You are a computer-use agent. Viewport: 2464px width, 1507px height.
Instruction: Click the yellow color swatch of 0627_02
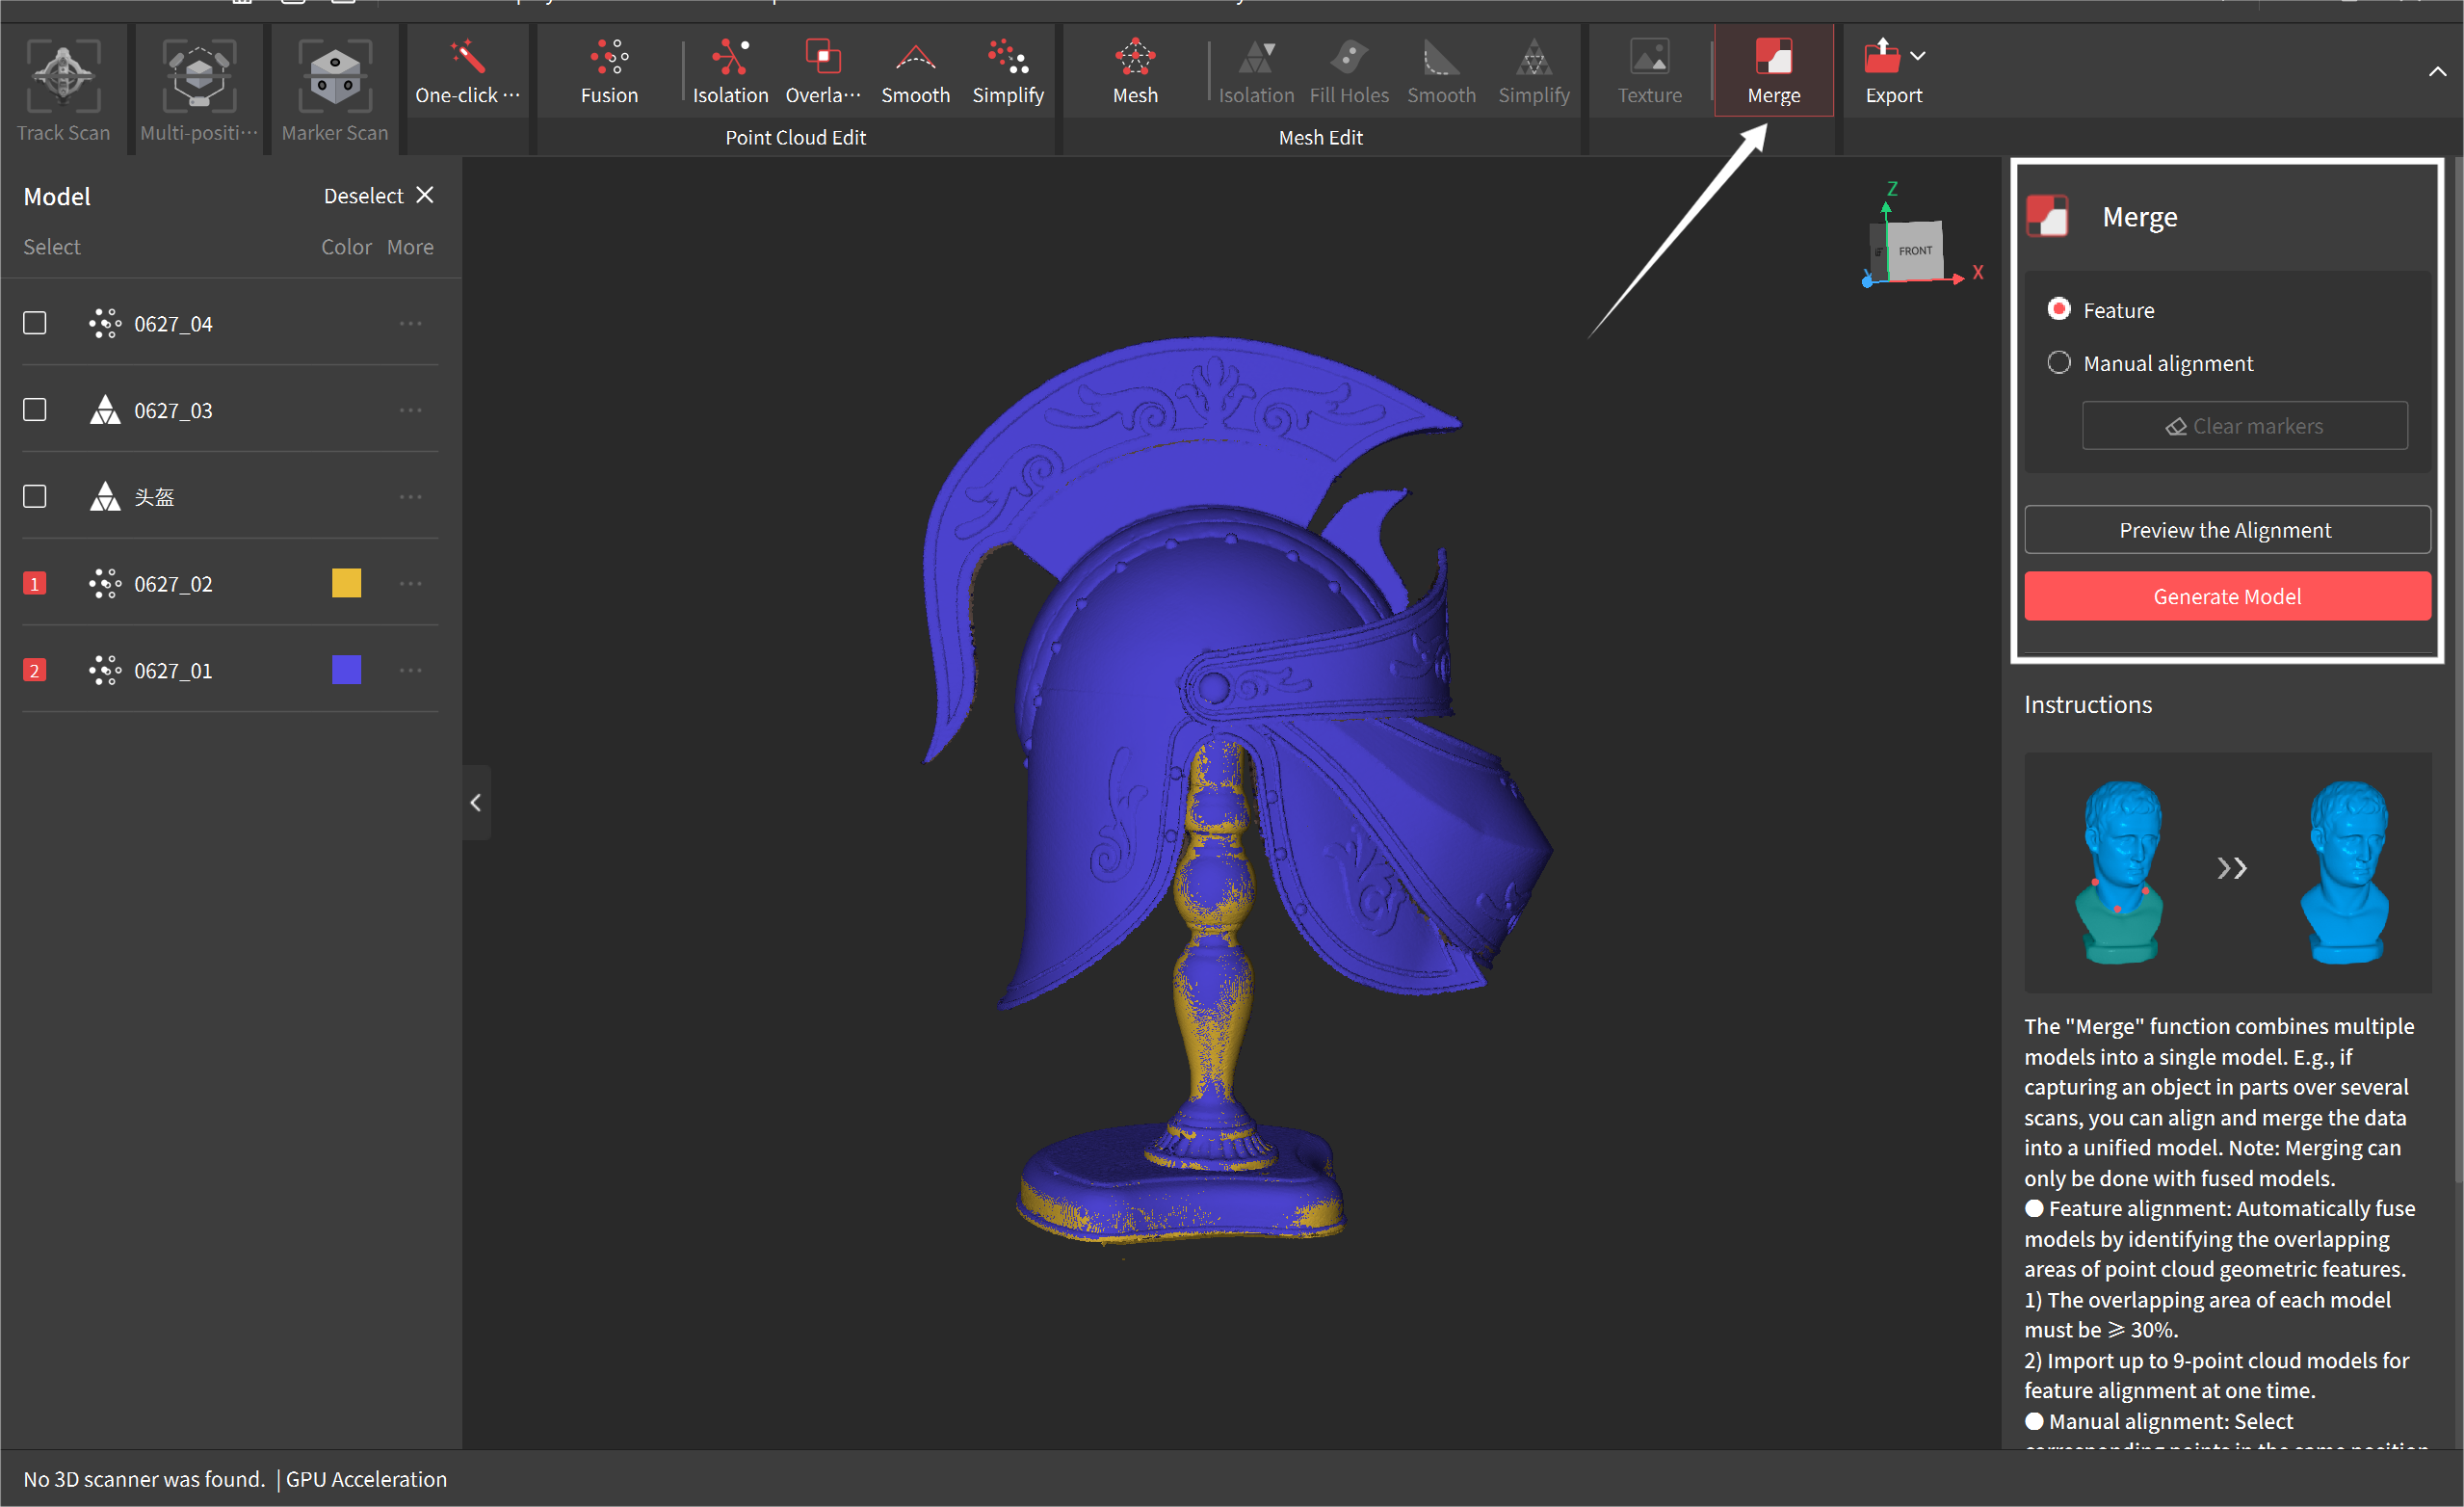point(346,583)
